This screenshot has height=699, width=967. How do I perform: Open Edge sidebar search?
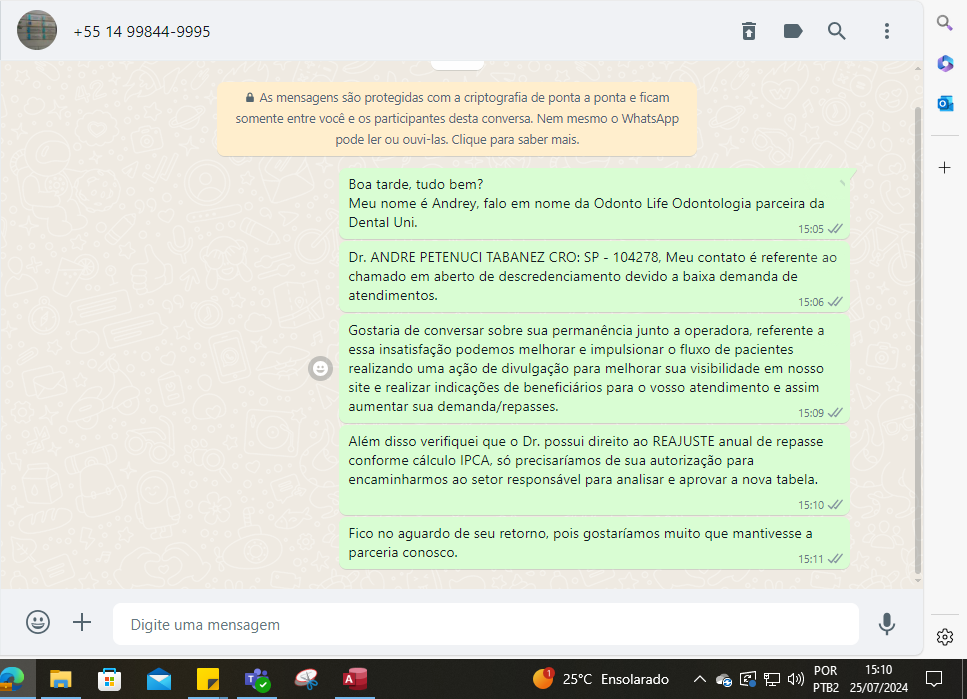pyautogui.click(x=944, y=23)
